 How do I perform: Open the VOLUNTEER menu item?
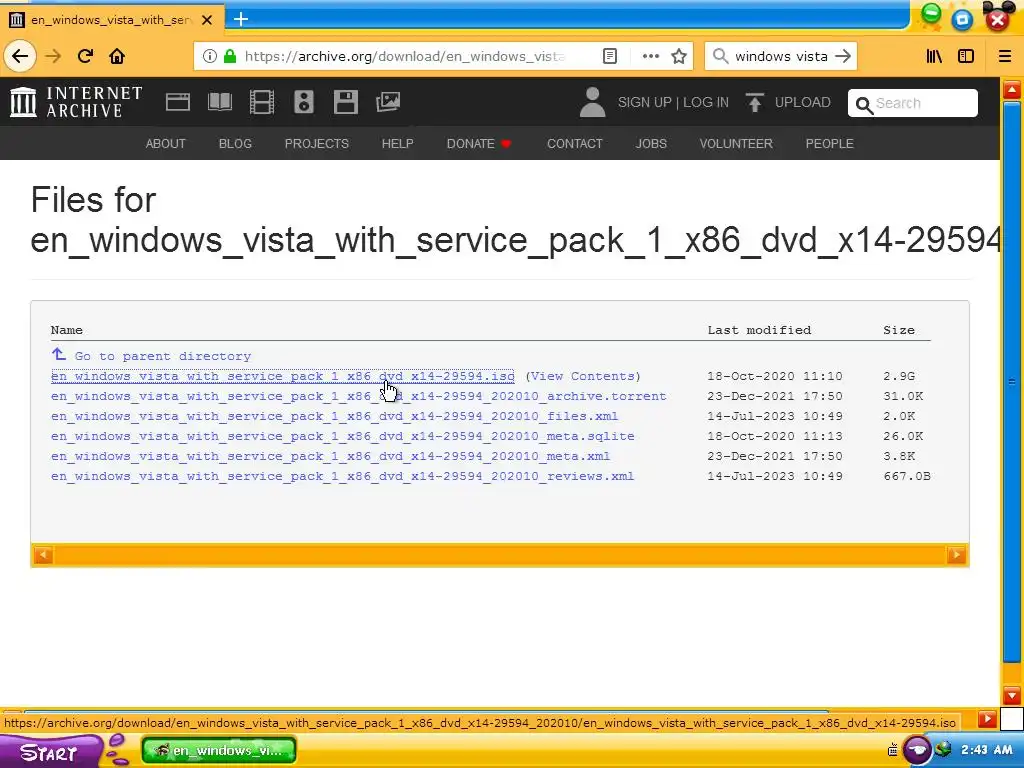pyautogui.click(x=736, y=144)
